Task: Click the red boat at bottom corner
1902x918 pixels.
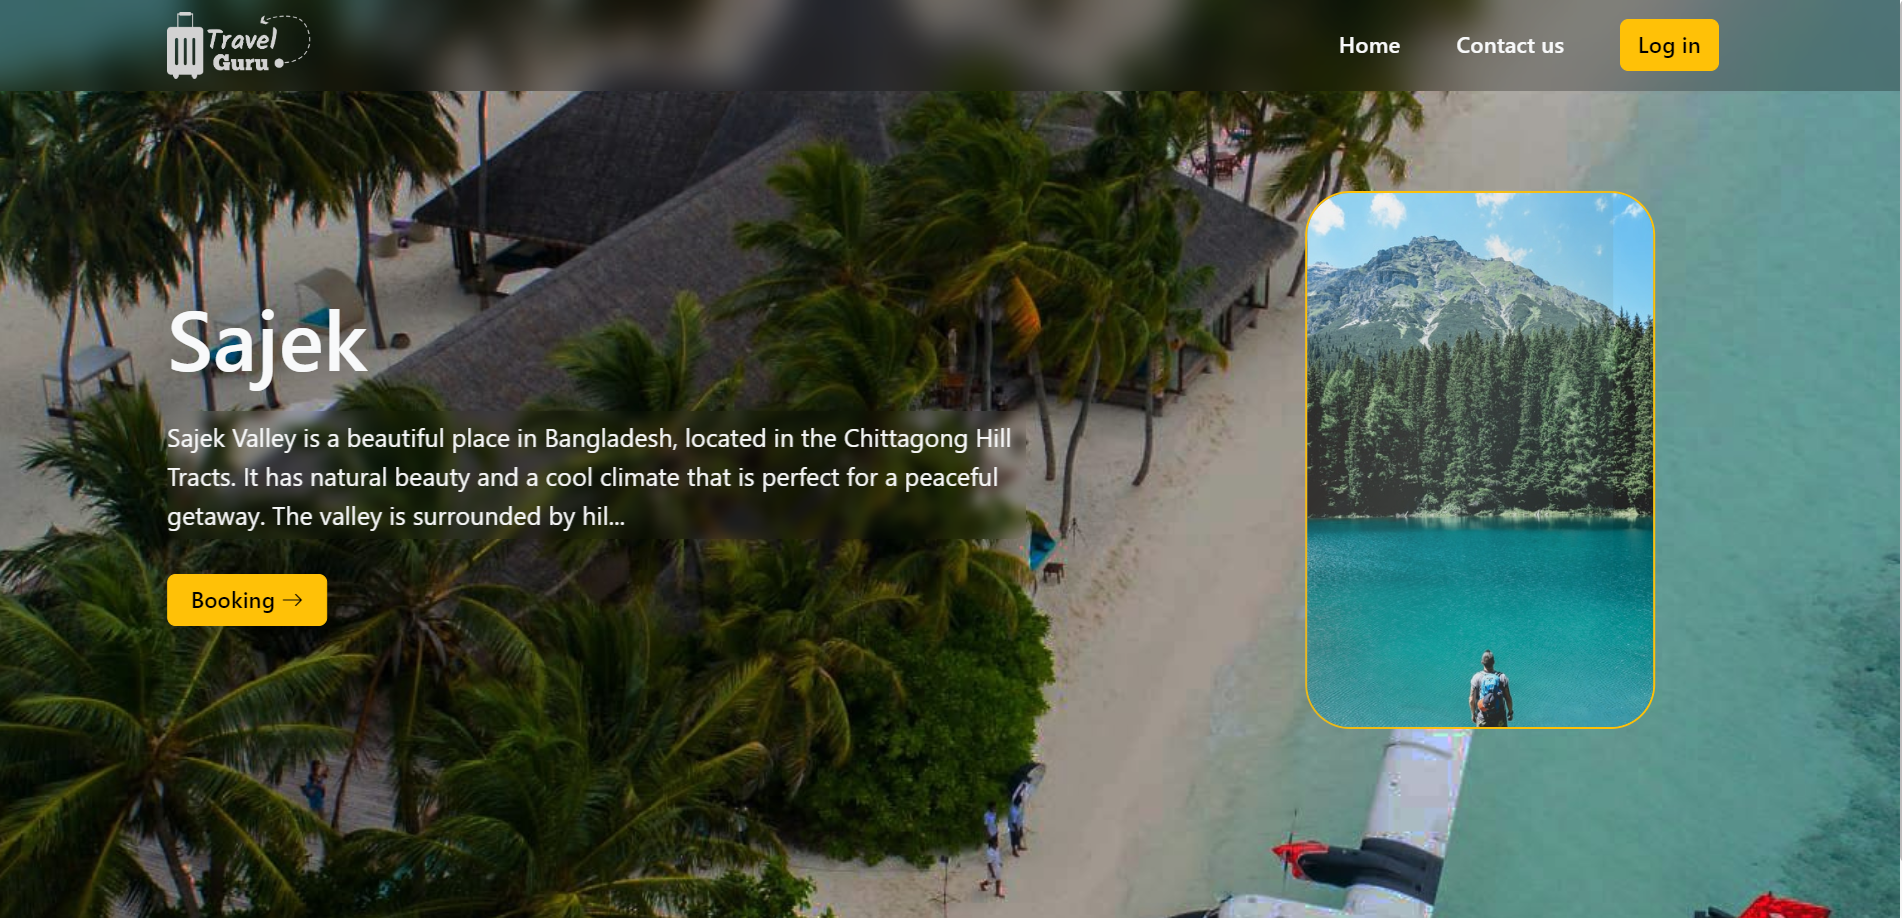Action: pos(1785,906)
